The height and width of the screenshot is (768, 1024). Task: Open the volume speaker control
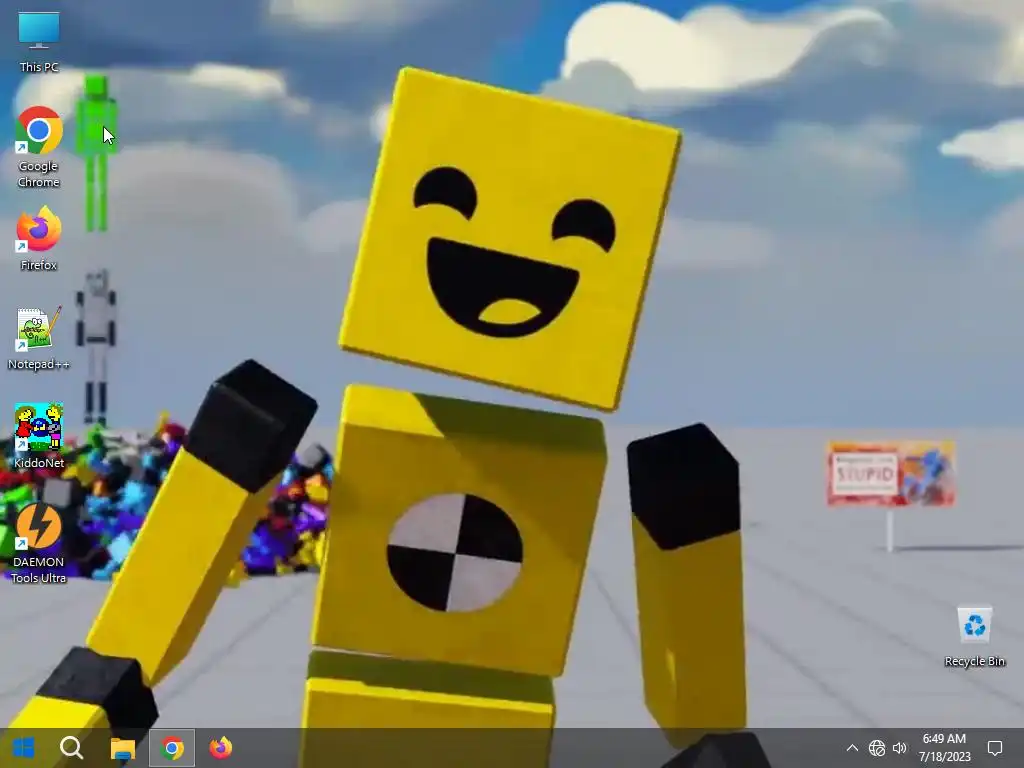coord(900,748)
